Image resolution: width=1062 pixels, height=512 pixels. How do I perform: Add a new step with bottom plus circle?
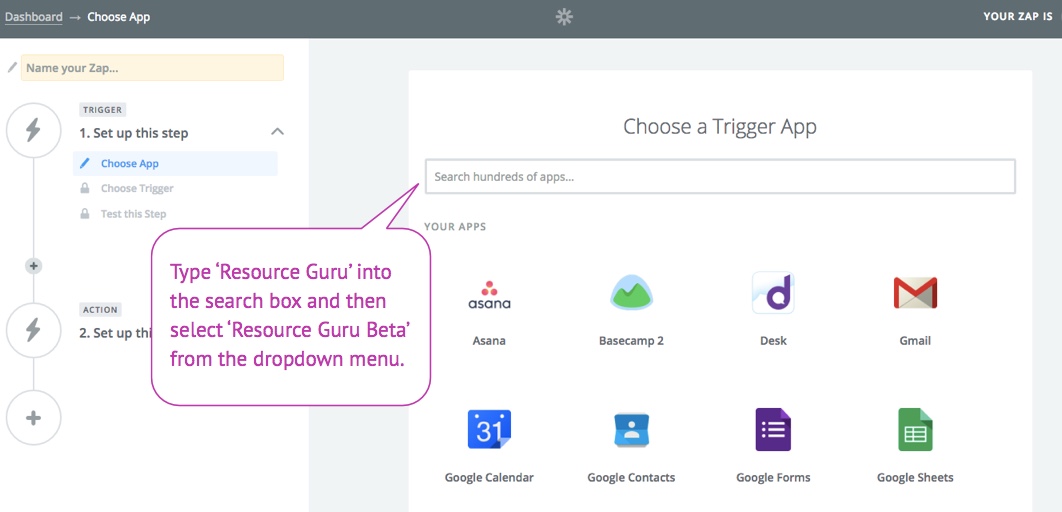point(33,418)
